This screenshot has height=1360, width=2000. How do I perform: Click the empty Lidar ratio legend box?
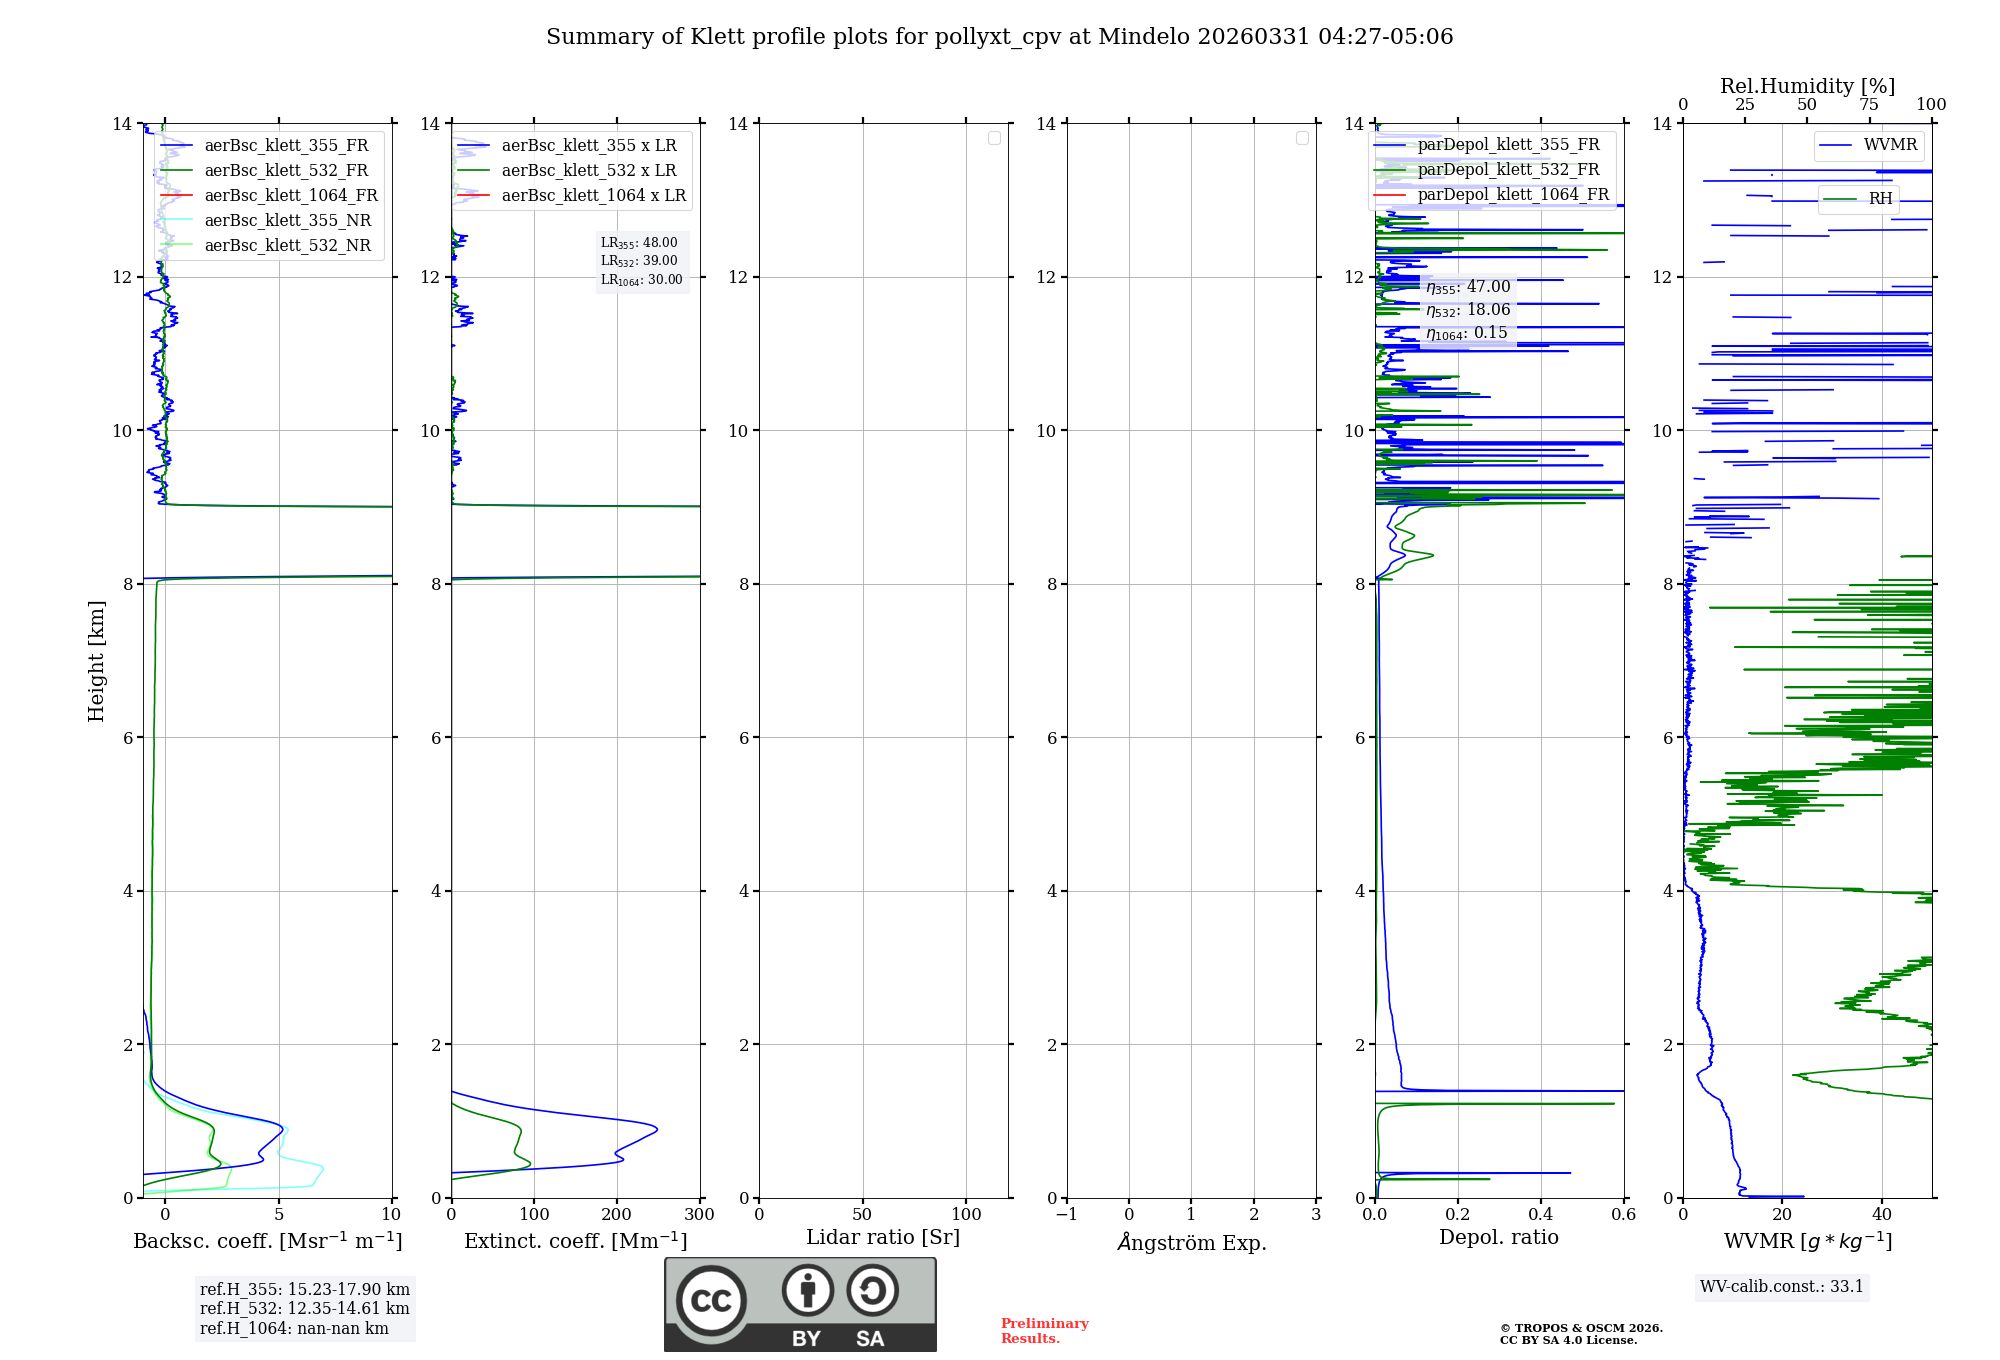[x=994, y=138]
